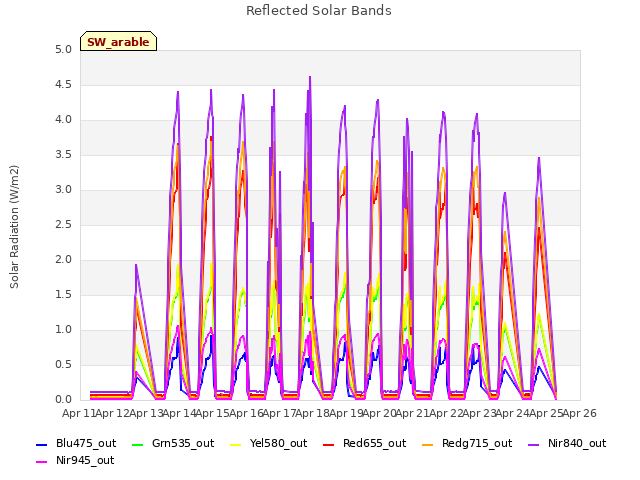The image size is (640, 480).
Task: Click the 0.5 y-axis tick label
Action: 63,365
